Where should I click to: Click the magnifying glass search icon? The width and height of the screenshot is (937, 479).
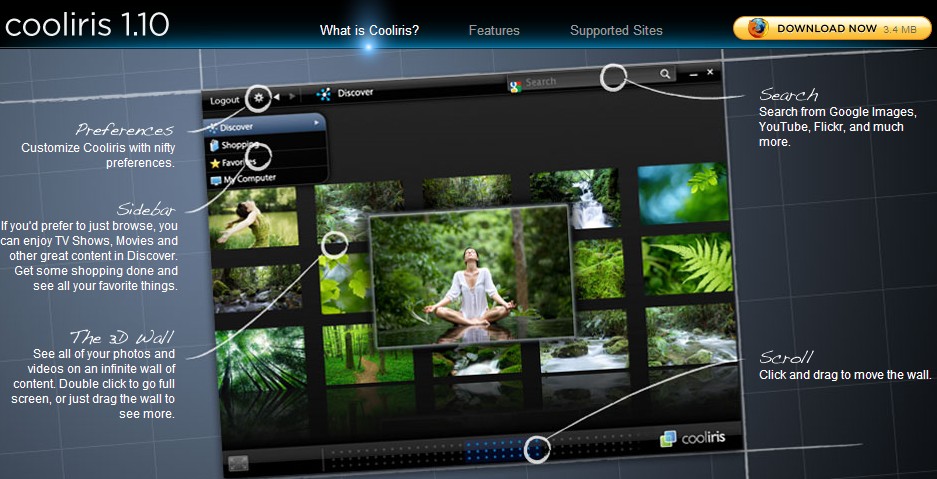(665, 73)
